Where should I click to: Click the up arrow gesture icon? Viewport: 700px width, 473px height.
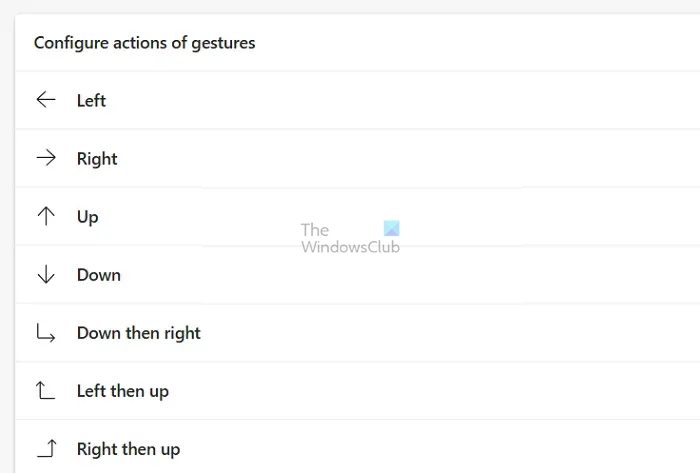(x=45, y=216)
